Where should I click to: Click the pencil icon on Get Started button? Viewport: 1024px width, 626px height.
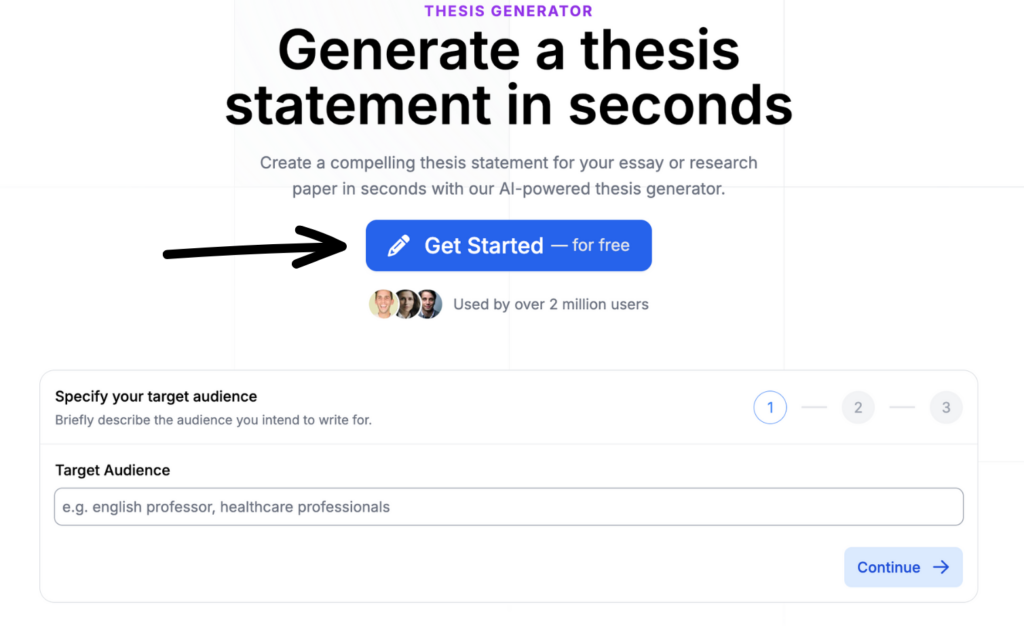[401, 245]
